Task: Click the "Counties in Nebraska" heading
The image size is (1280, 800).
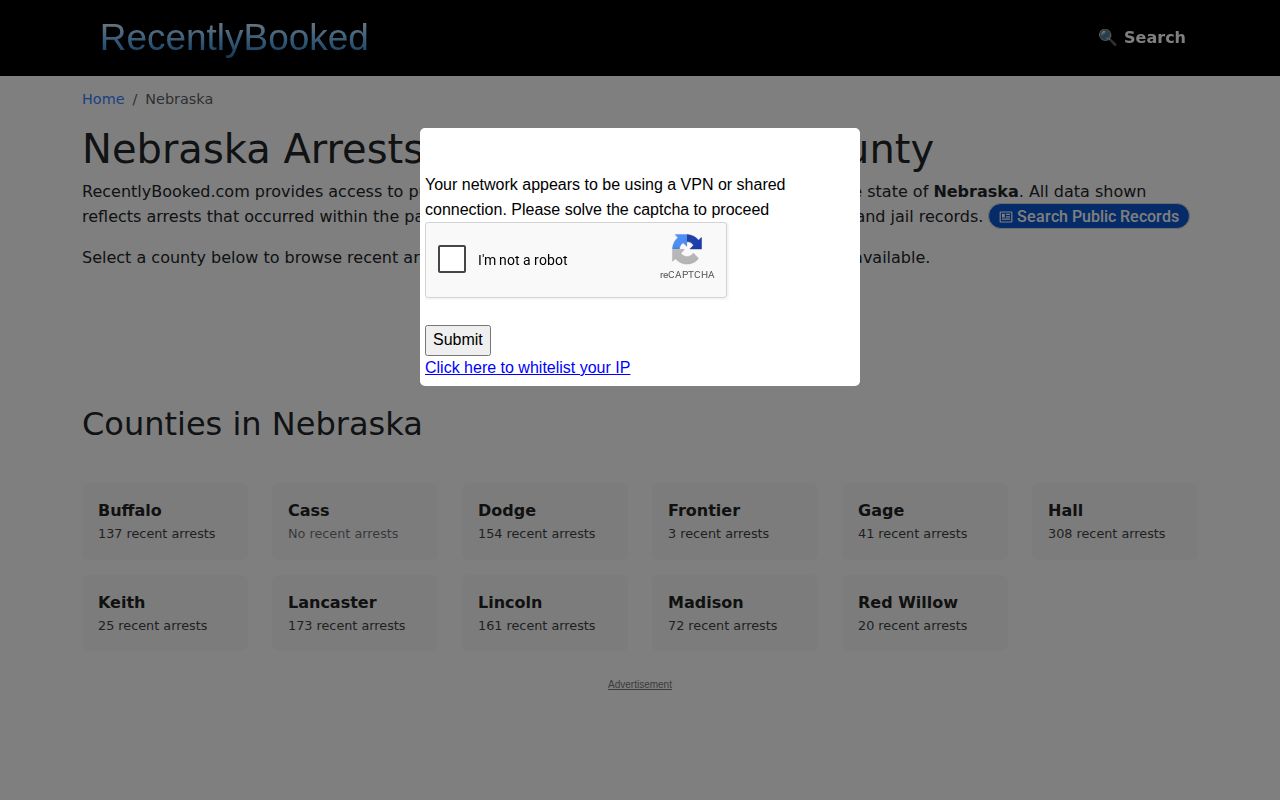Action: point(252,424)
